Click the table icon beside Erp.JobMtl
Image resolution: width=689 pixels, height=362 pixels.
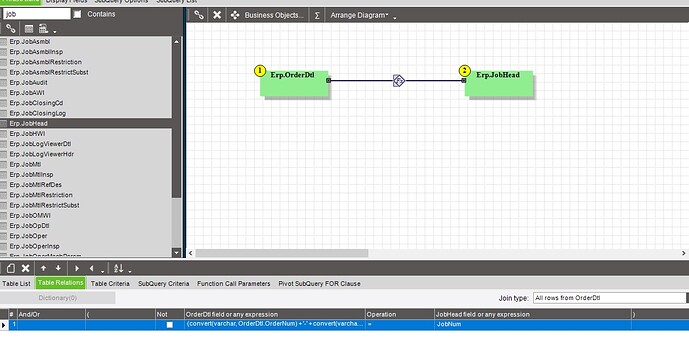tap(4, 164)
